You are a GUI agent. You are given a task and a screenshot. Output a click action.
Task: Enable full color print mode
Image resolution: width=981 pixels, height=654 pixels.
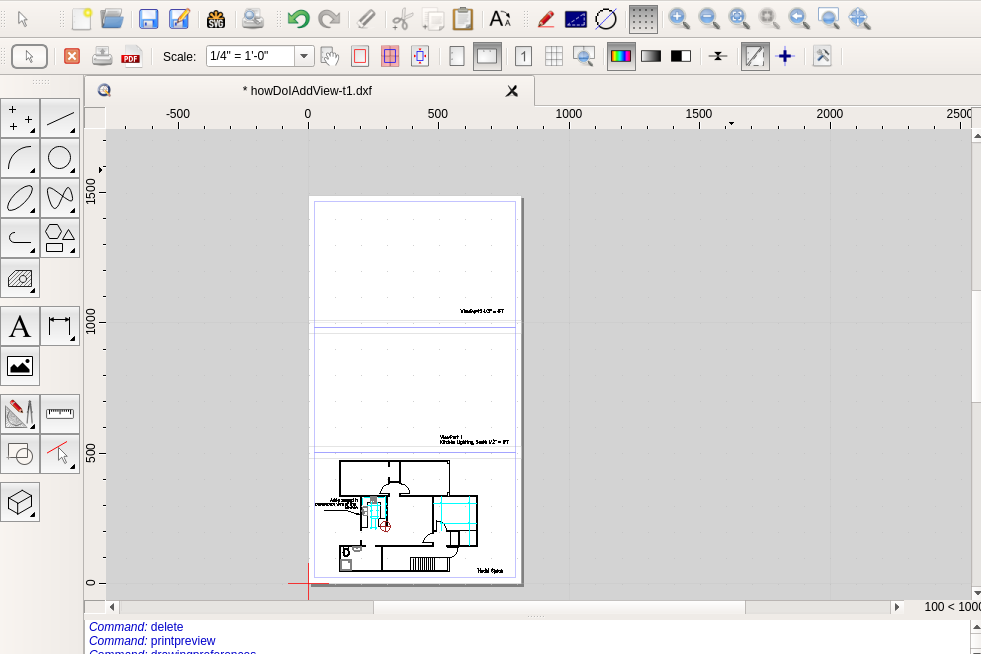click(x=620, y=56)
